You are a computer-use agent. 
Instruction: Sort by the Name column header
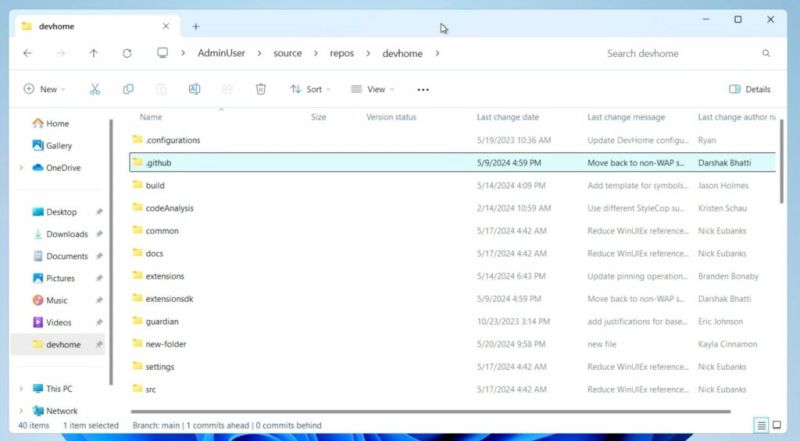[151, 117]
